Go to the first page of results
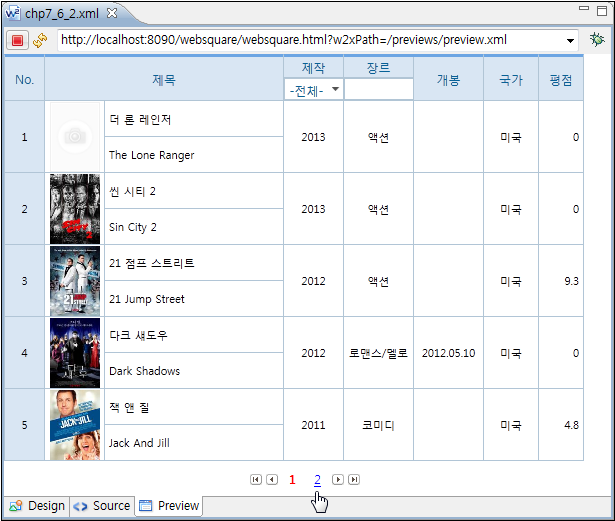 coord(256,480)
